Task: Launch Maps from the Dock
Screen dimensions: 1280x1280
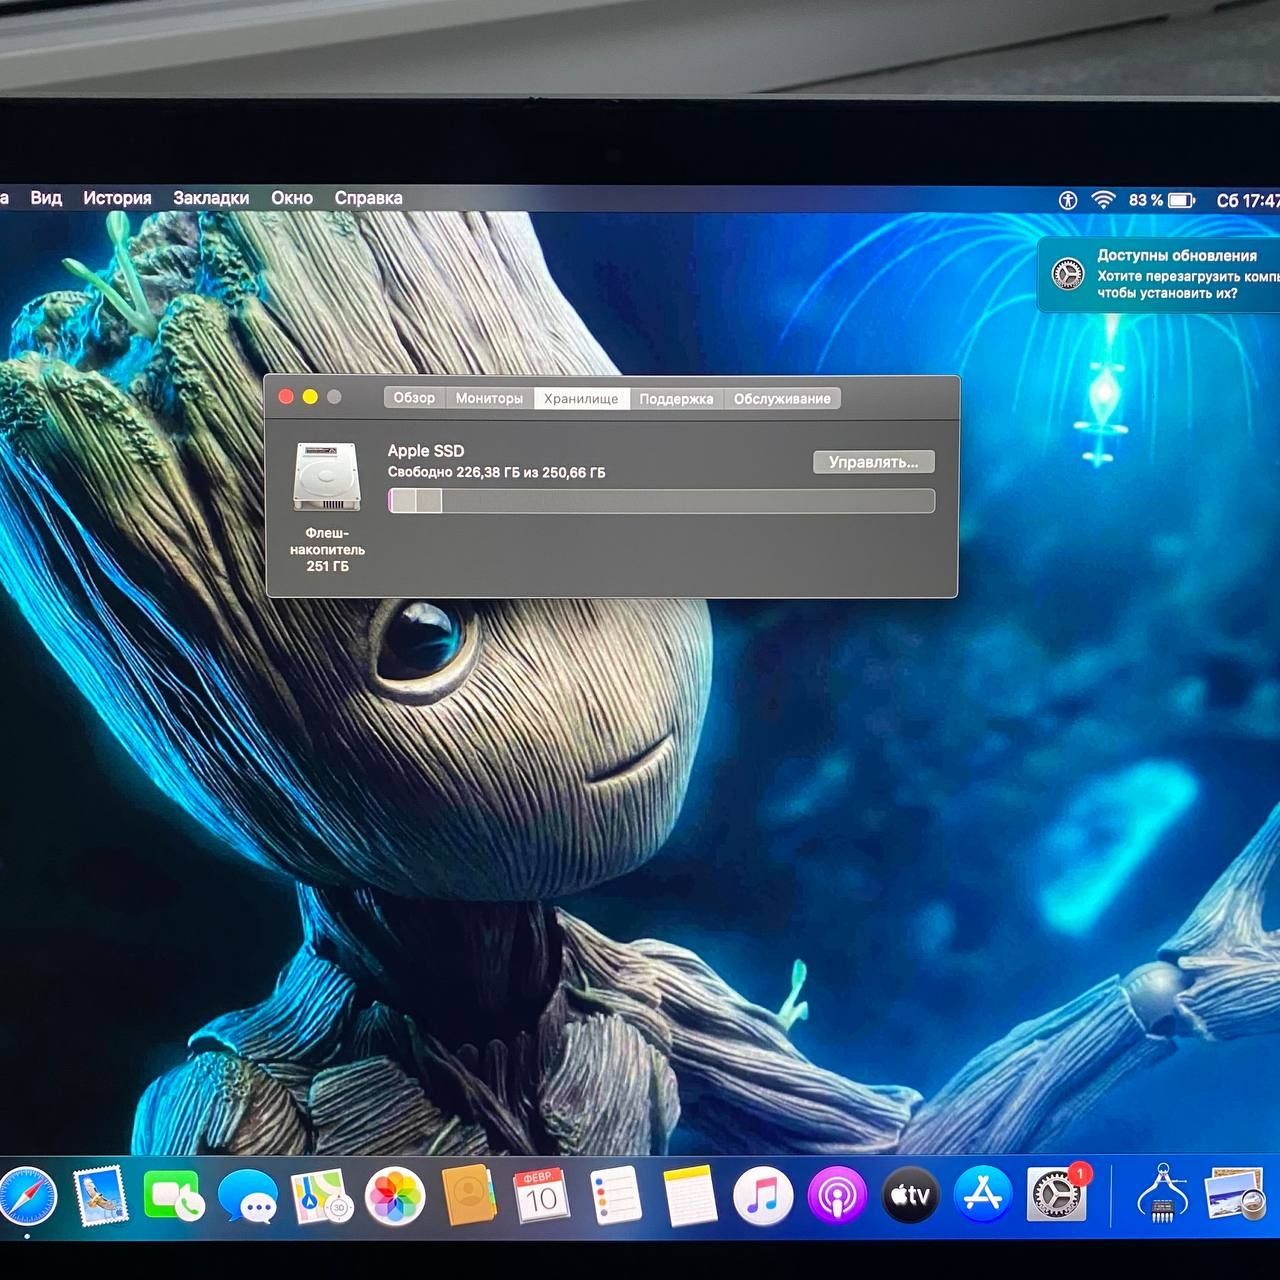Action: 322,1196
